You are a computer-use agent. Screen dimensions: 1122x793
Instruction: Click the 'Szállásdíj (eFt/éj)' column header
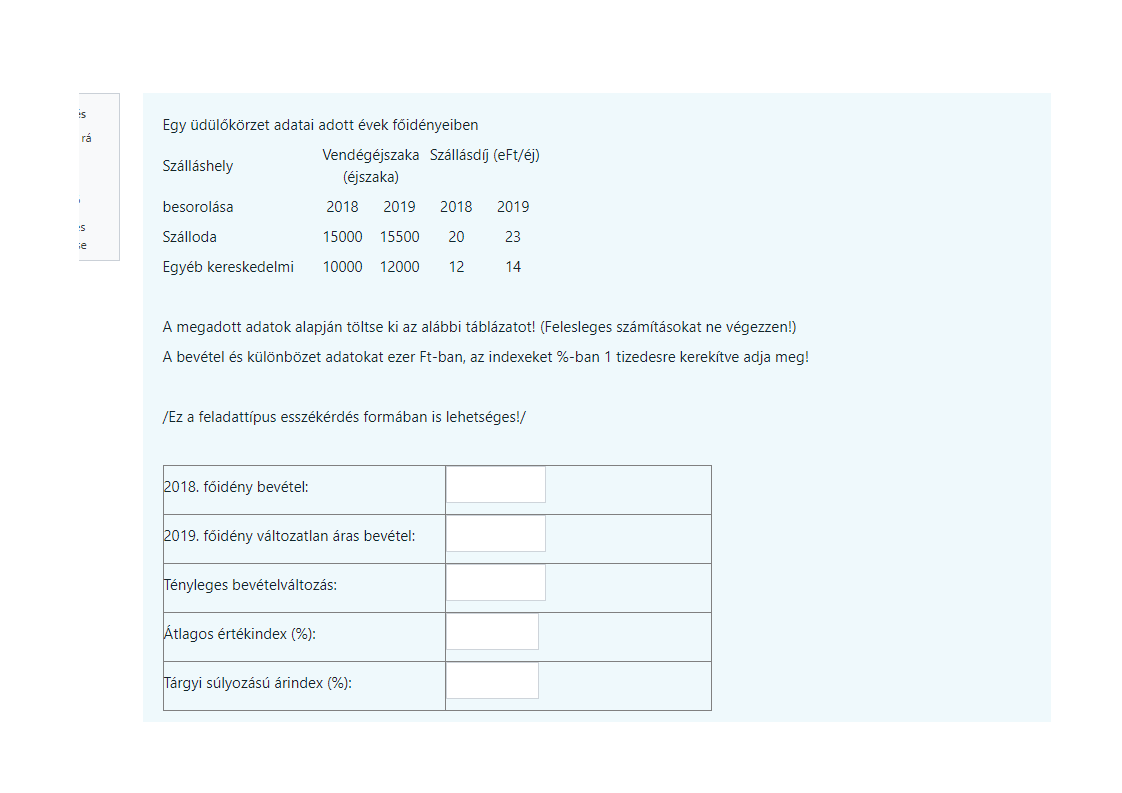(485, 155)
